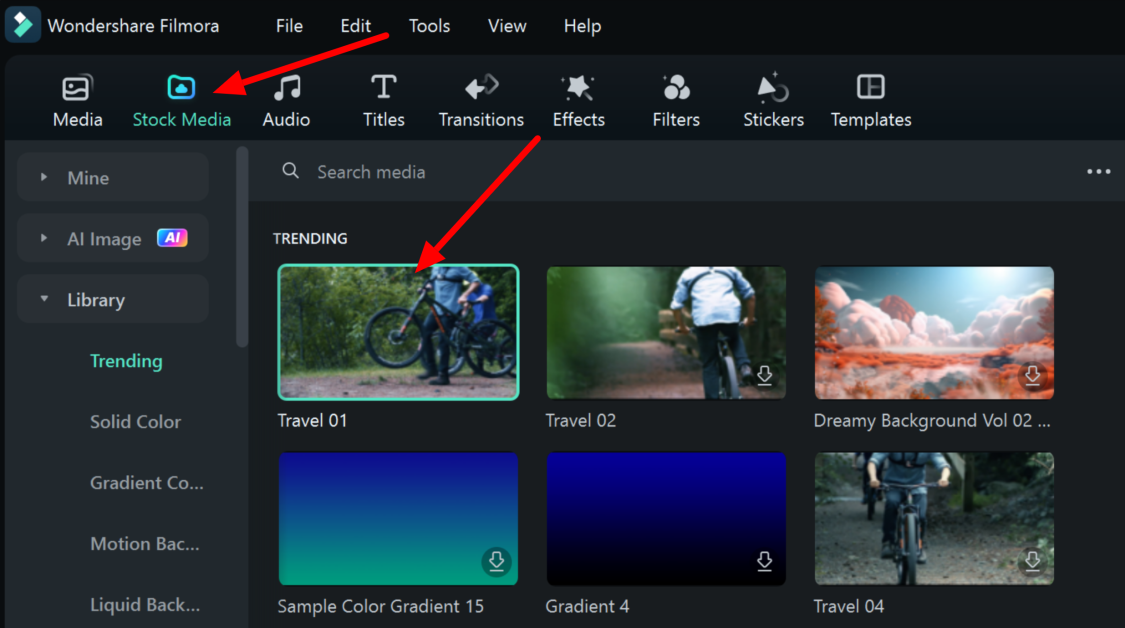Open the Tools menu
Screen dimensions: 1125x628
click(x=429, y=26)
